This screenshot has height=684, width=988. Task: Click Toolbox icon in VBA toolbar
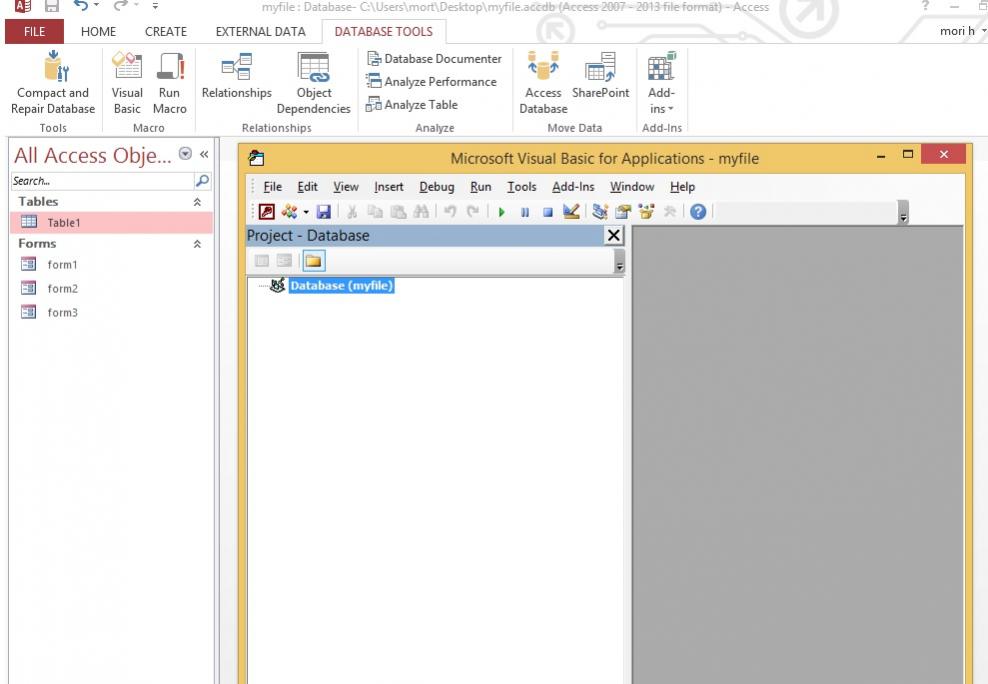pyautogui.click(x=669, y=212)
